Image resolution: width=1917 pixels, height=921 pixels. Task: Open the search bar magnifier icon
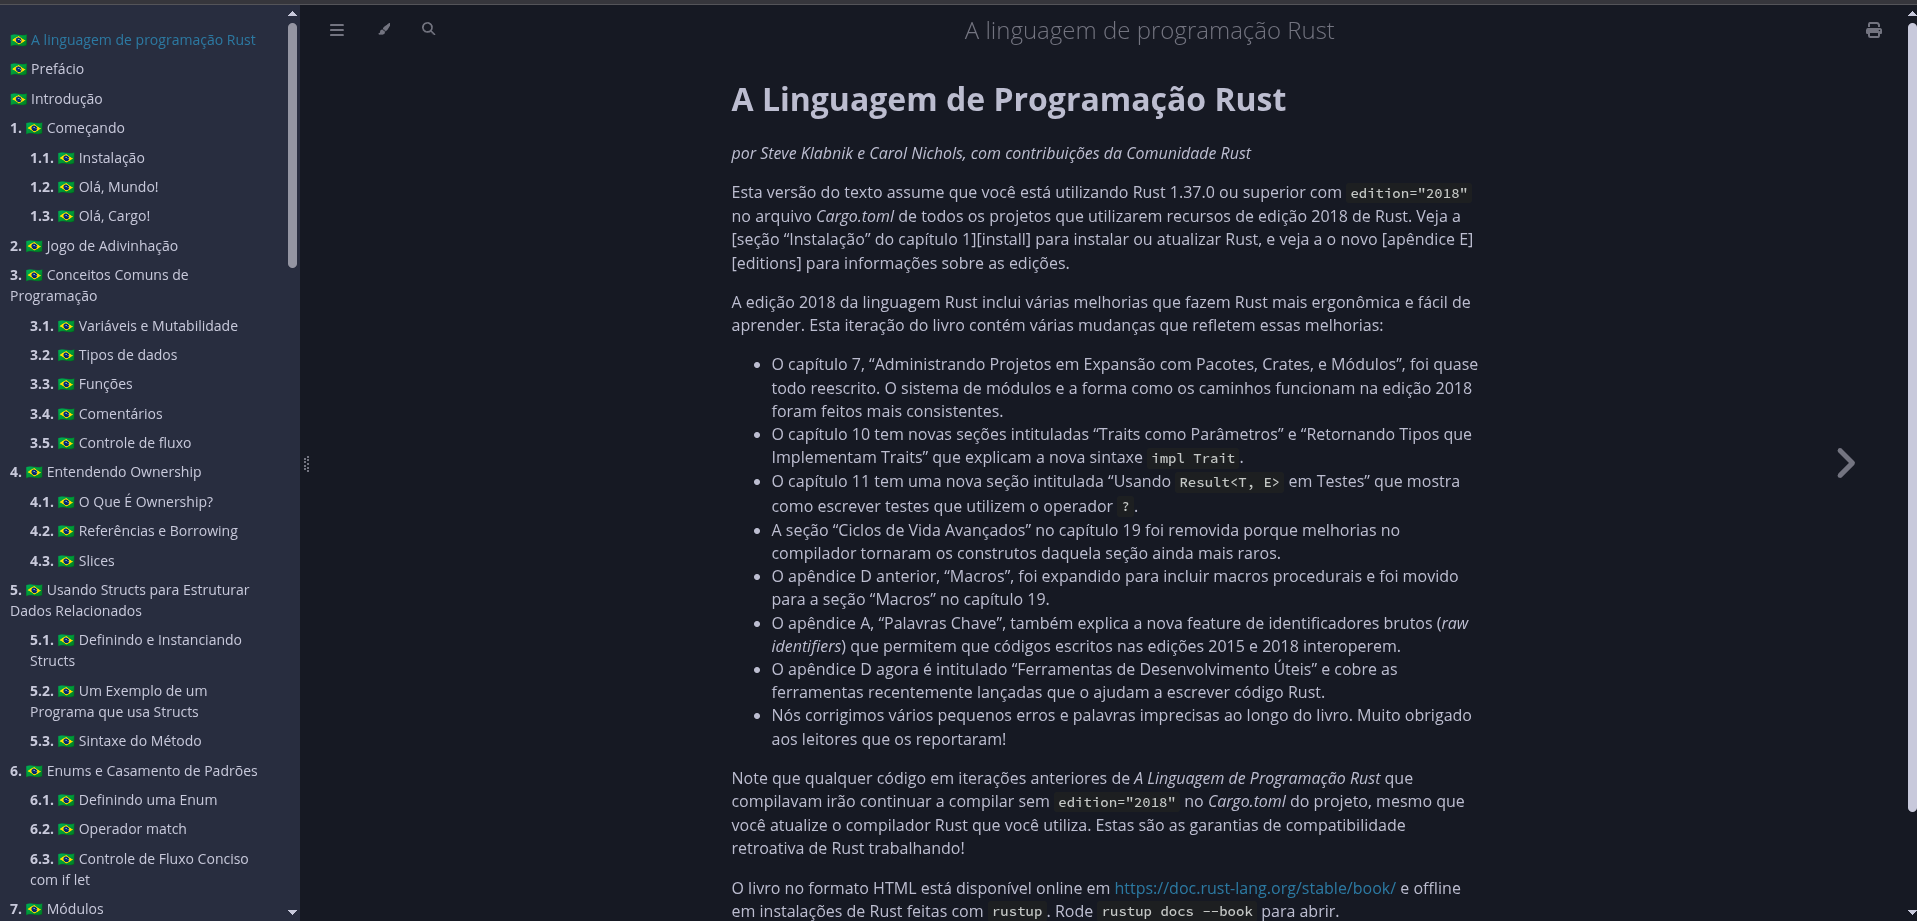[428, 29]
